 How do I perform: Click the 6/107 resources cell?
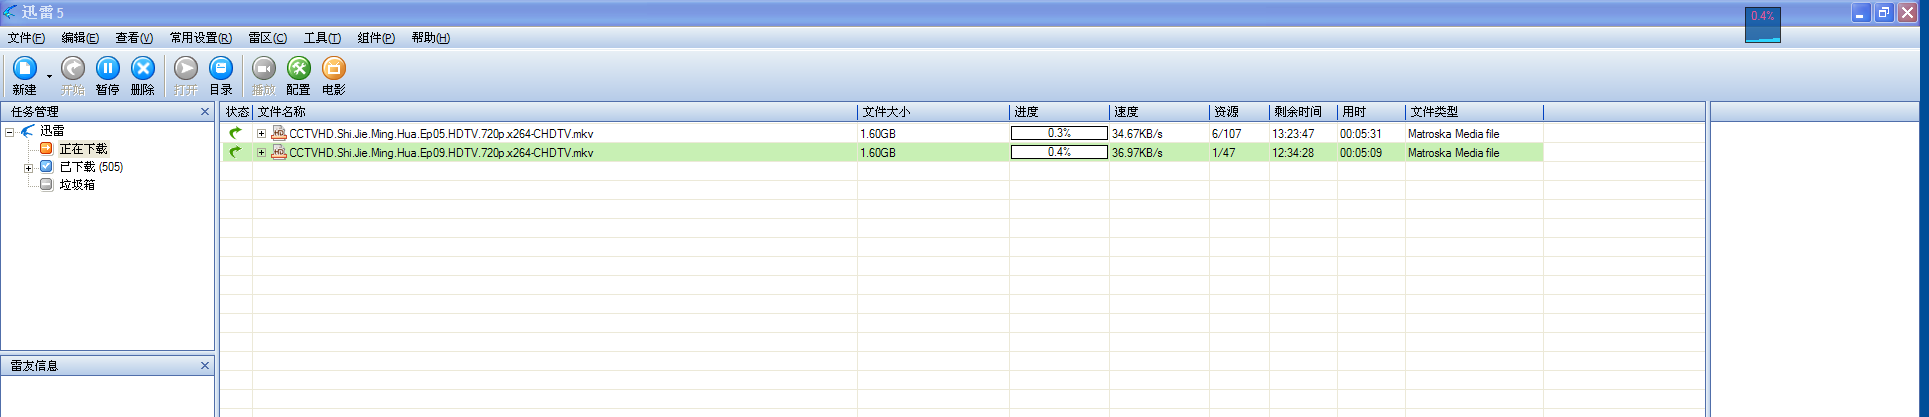tap(1227, 134)
